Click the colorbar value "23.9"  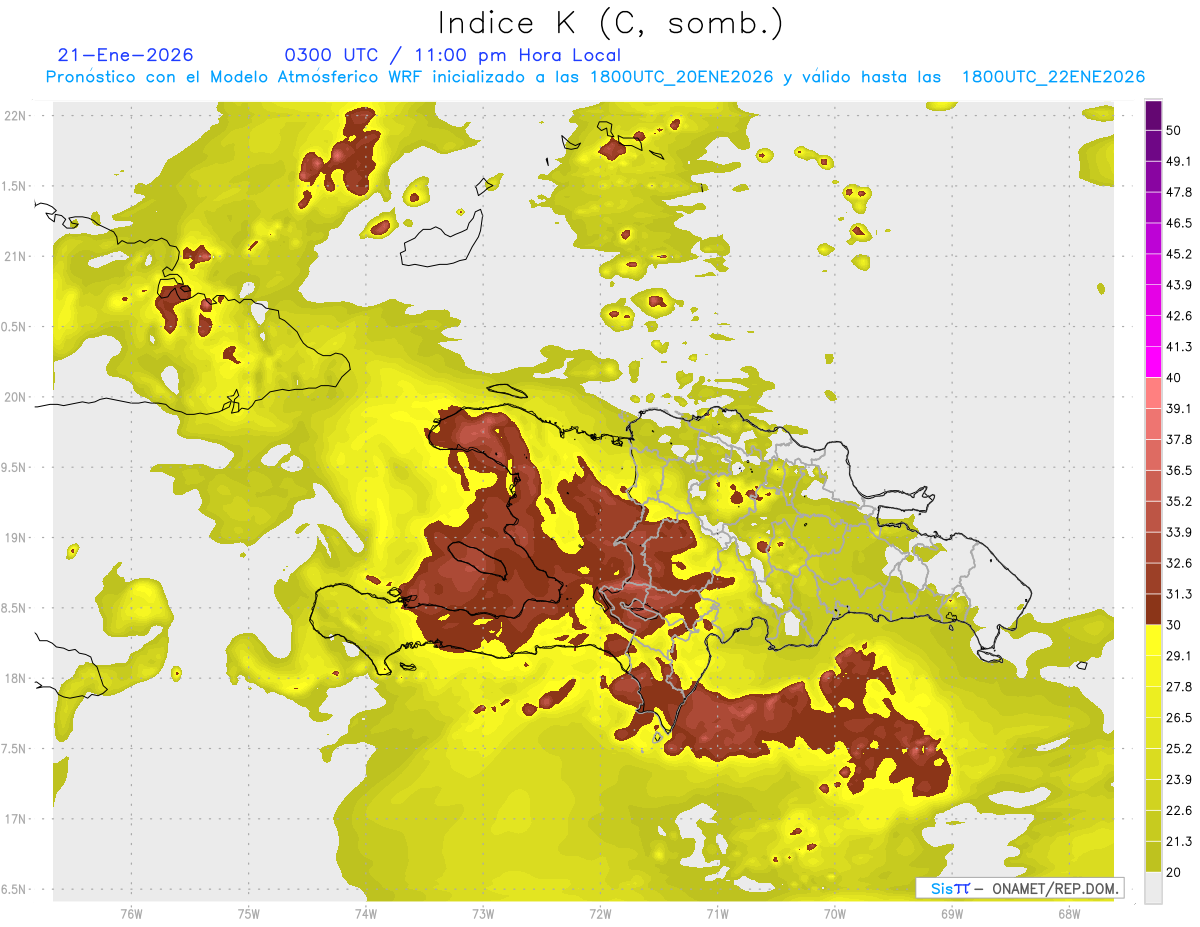pyautogui.click(x=1180, y=779)
